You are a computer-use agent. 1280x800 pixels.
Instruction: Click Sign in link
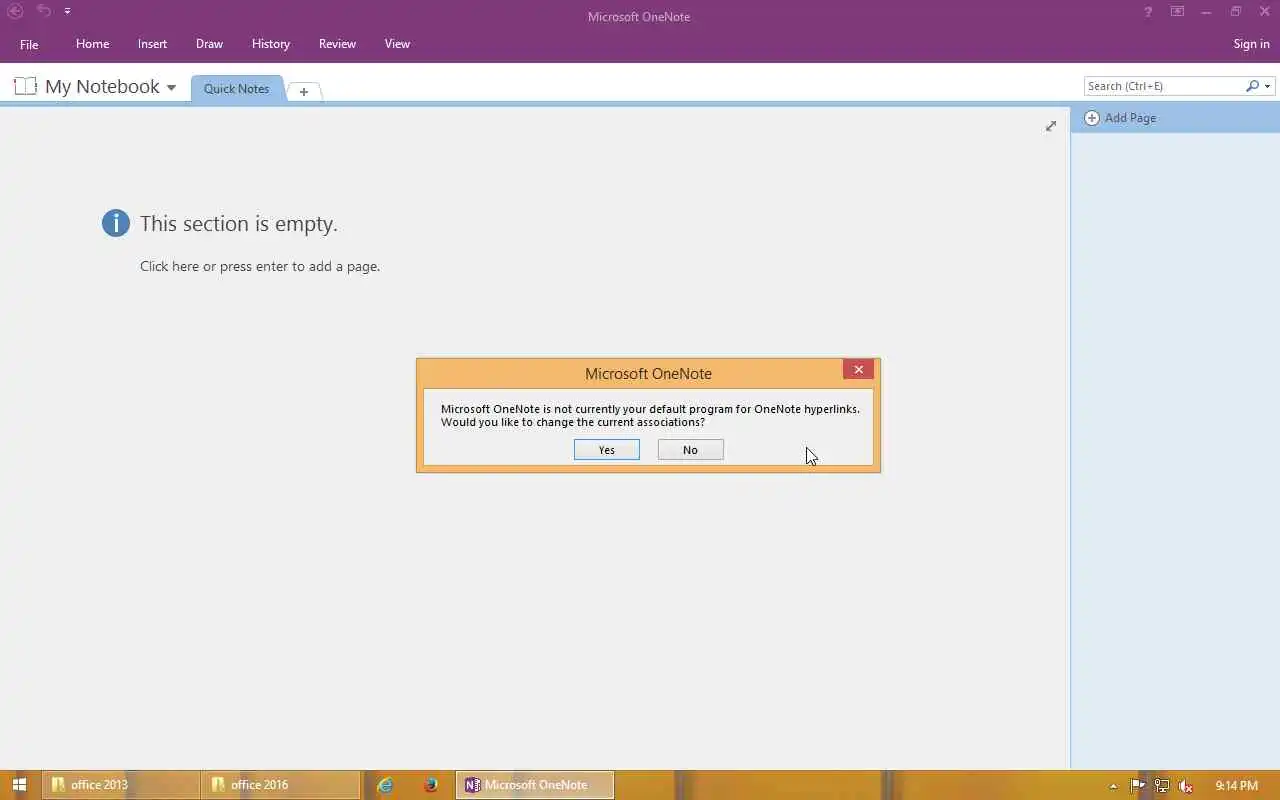[x=1251, y=44]
